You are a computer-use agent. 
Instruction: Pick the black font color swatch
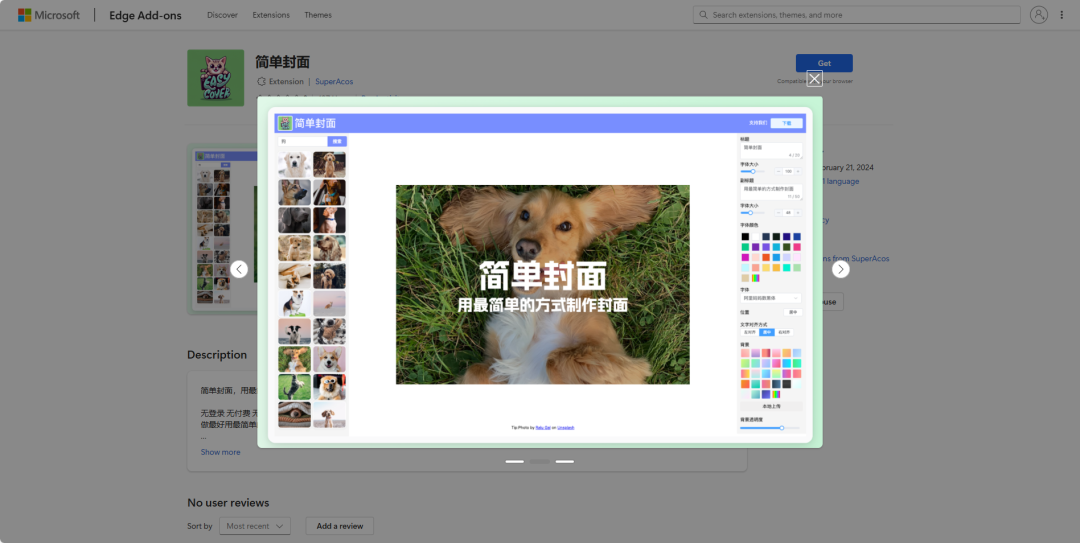tap(745, 236)
